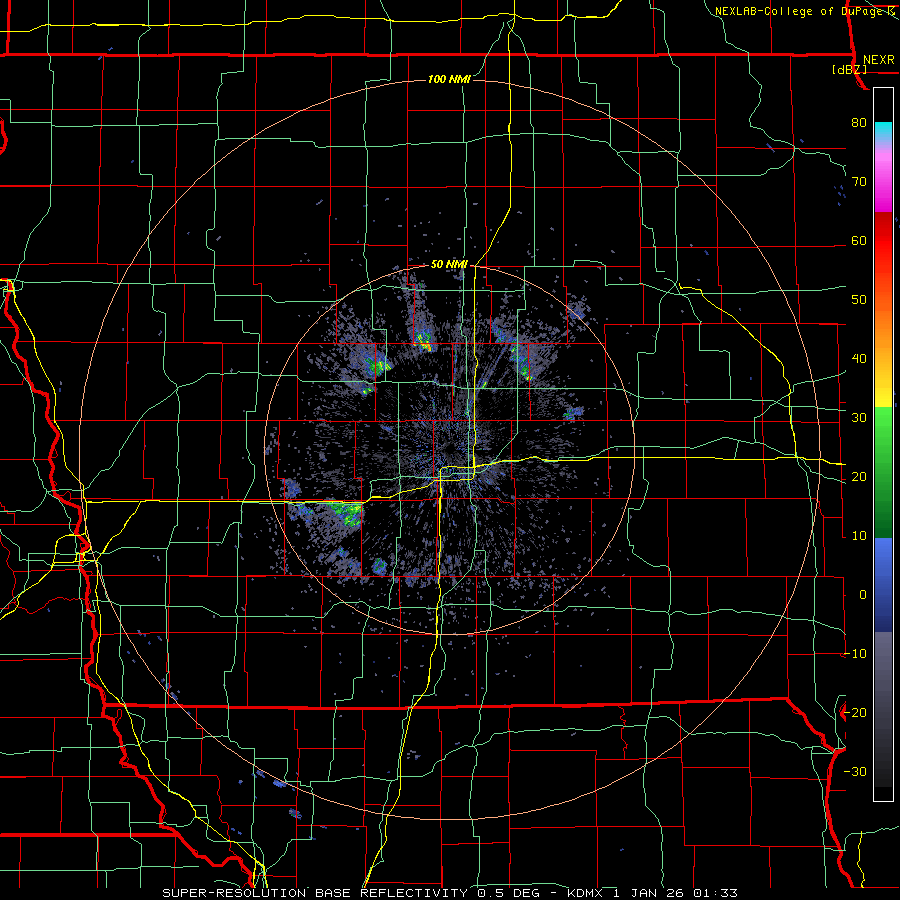900x900 pixels.
Task: Click the 100 NMI range ring label
Action: [x=449, y=79]
